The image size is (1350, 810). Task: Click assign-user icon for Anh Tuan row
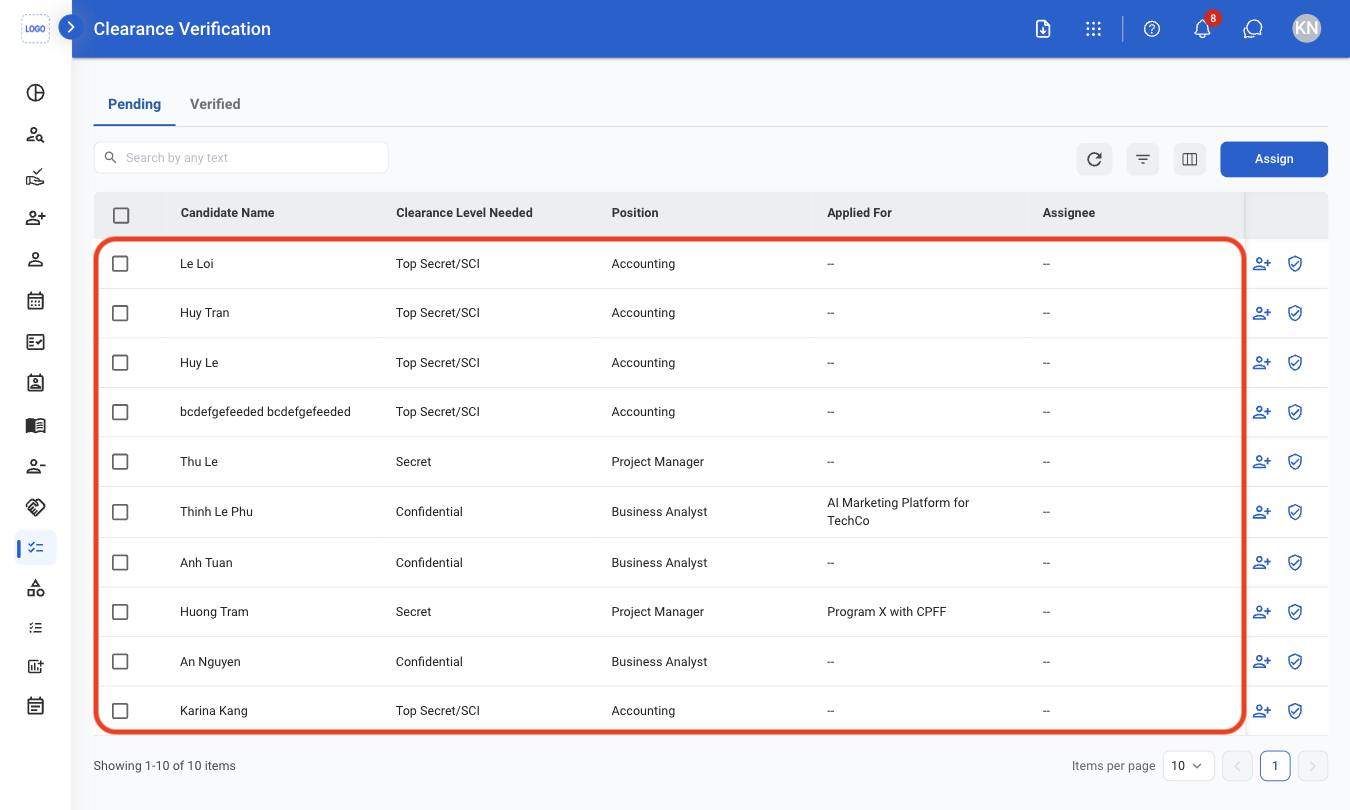point(1262,563)
